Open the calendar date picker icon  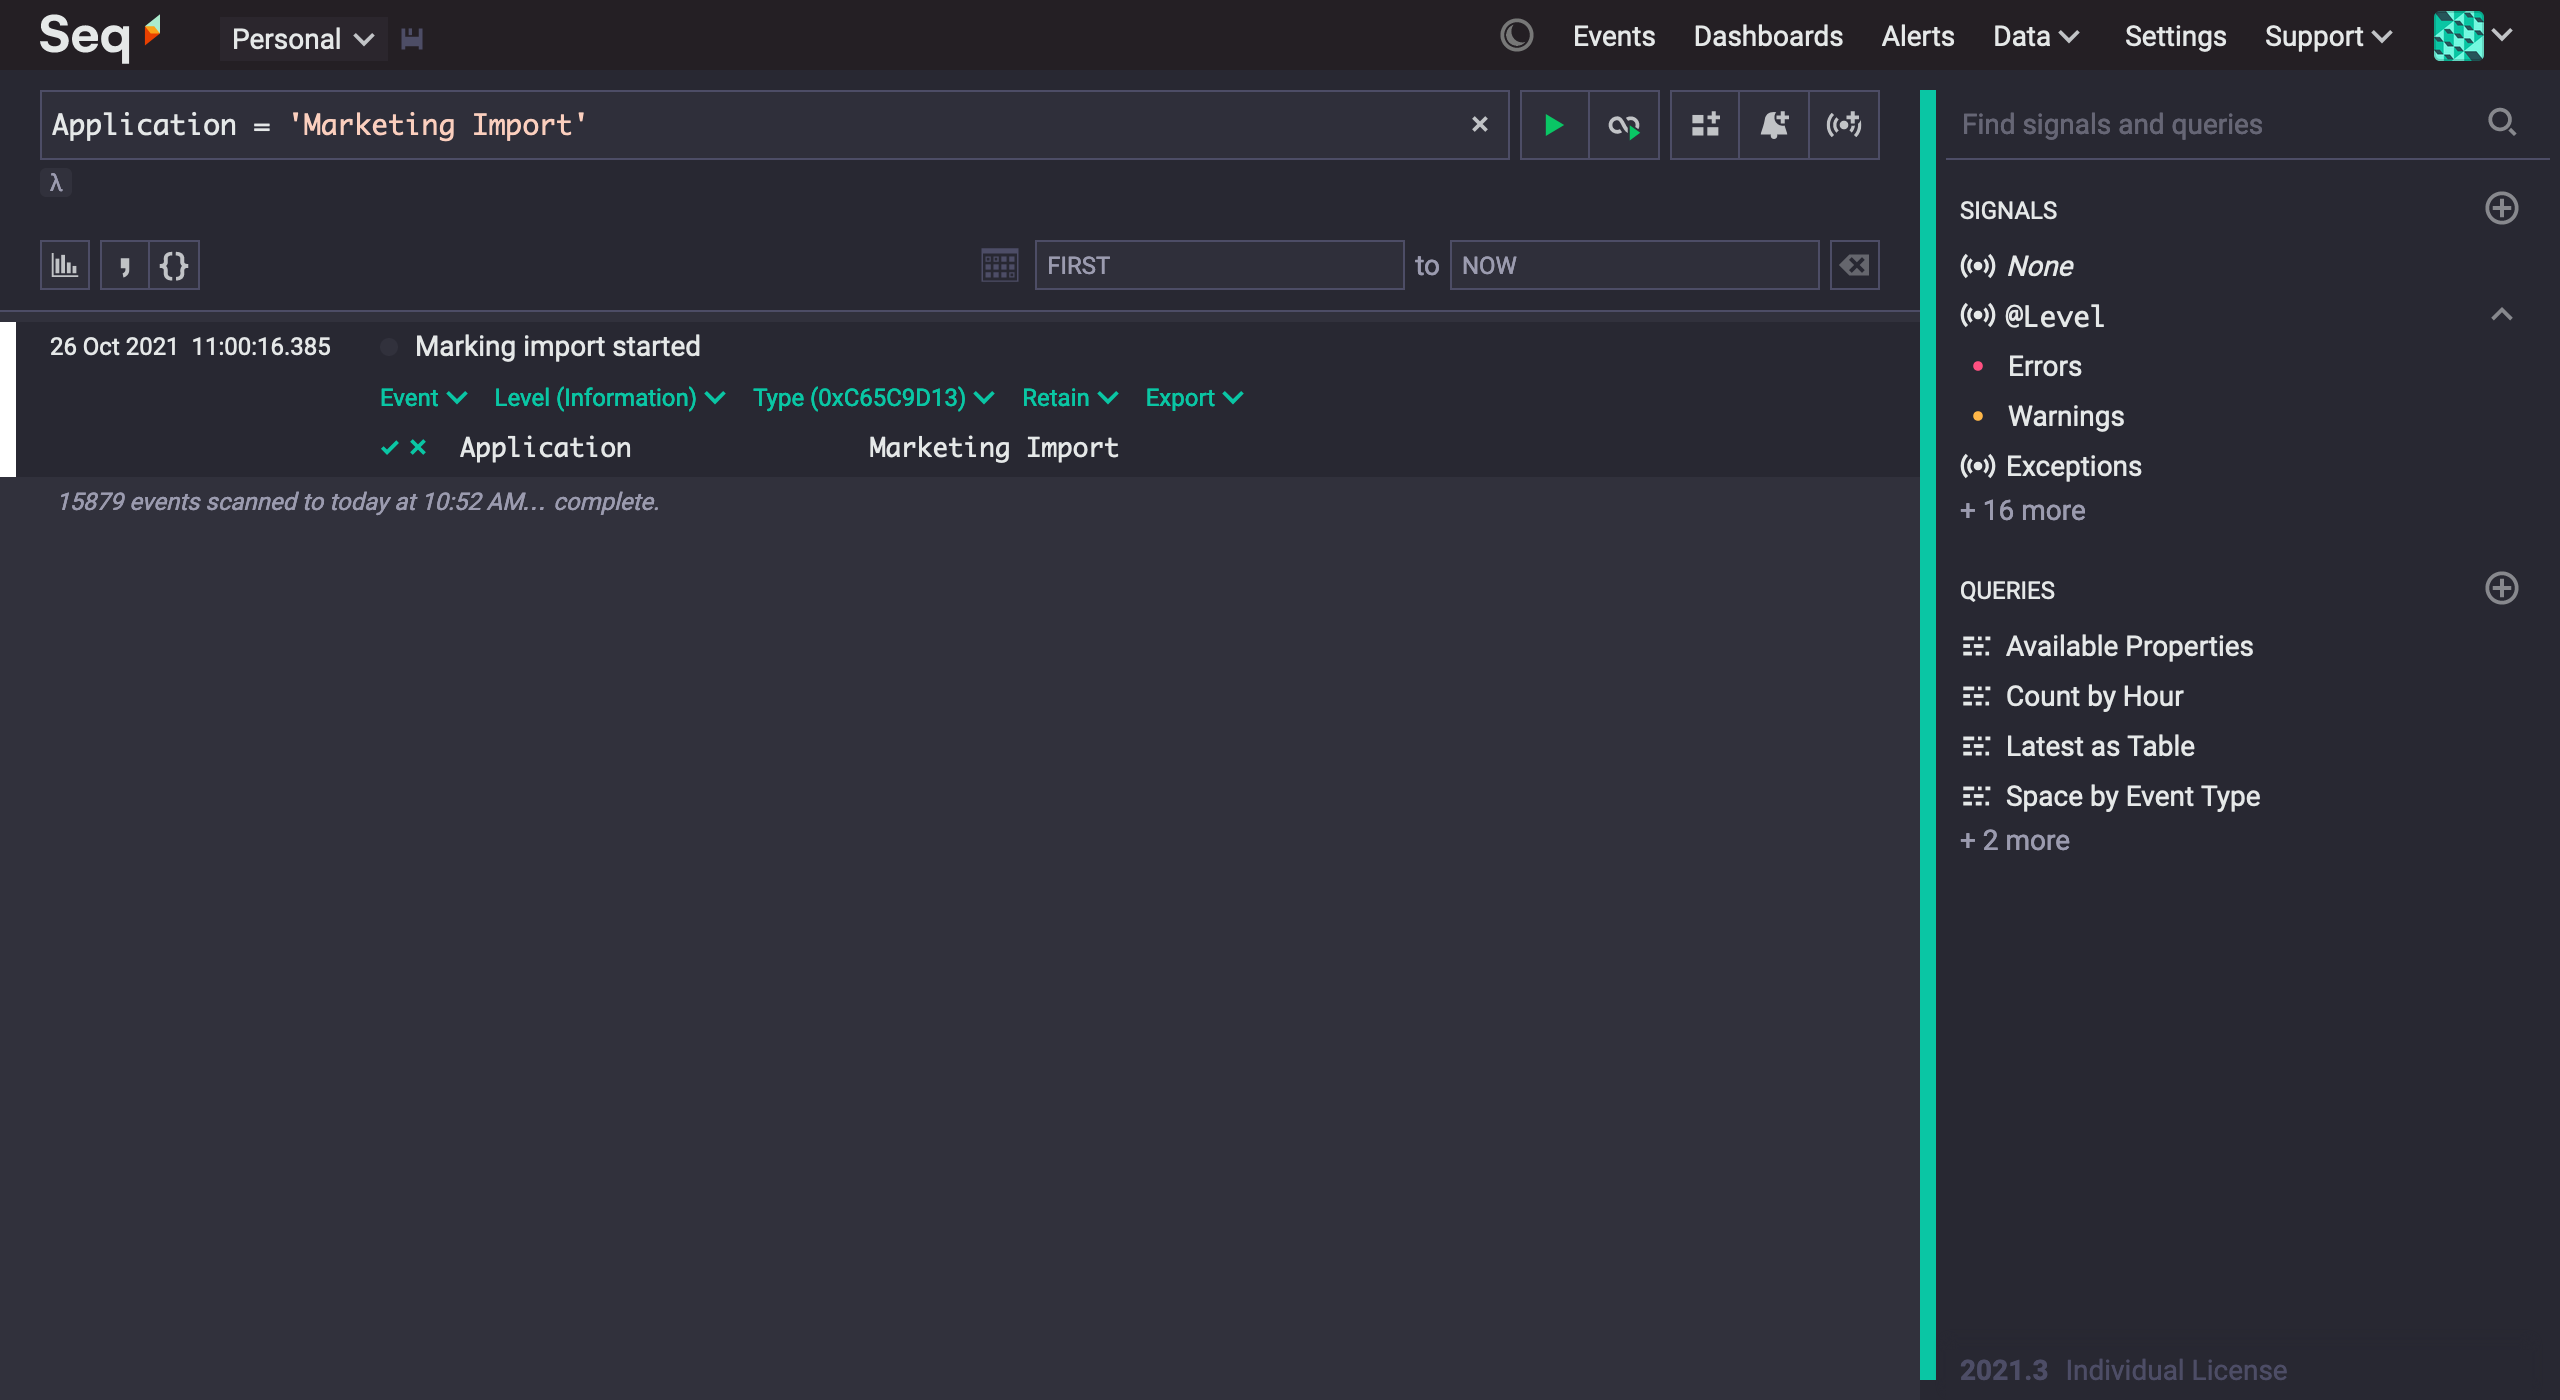pyautogui.click(x=999, y=265)
